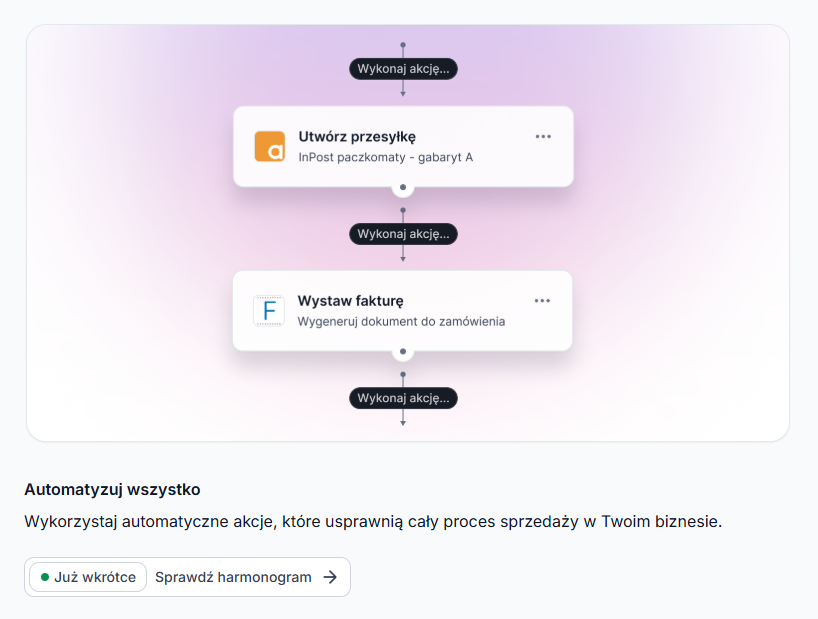This screenshot has height=619, width=818.
Task: Click the description paragraph about automatyczne akcje
Action: (372, 522)
